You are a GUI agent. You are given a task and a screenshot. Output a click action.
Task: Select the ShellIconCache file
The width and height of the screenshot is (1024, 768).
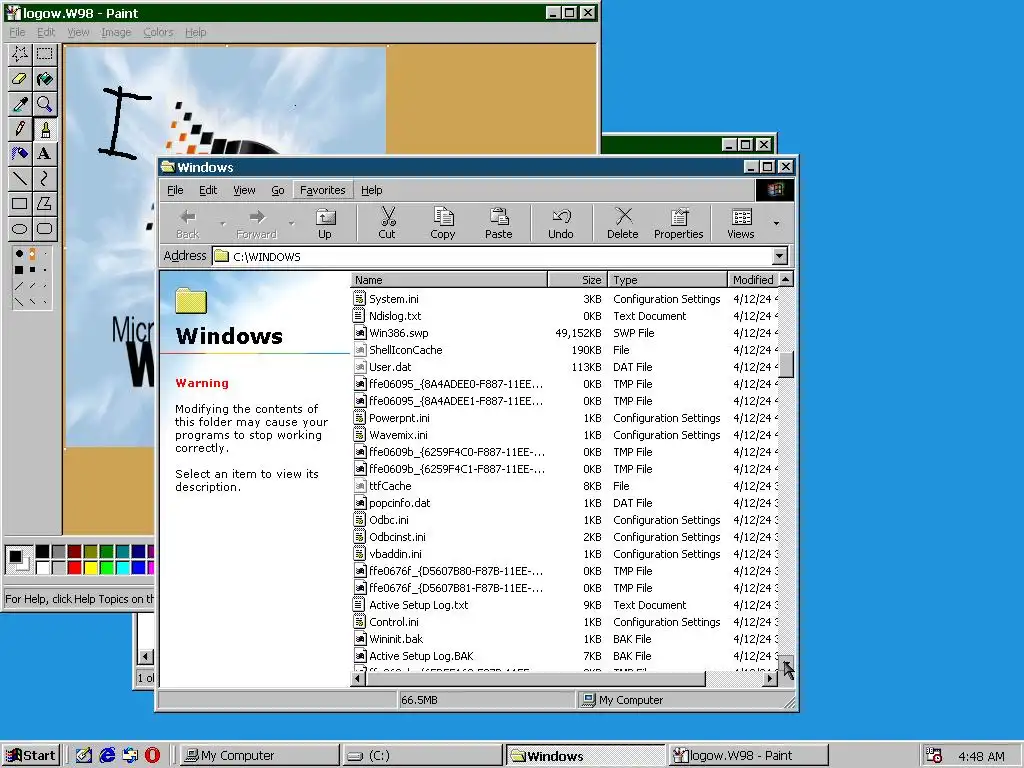tap(406, 349)
